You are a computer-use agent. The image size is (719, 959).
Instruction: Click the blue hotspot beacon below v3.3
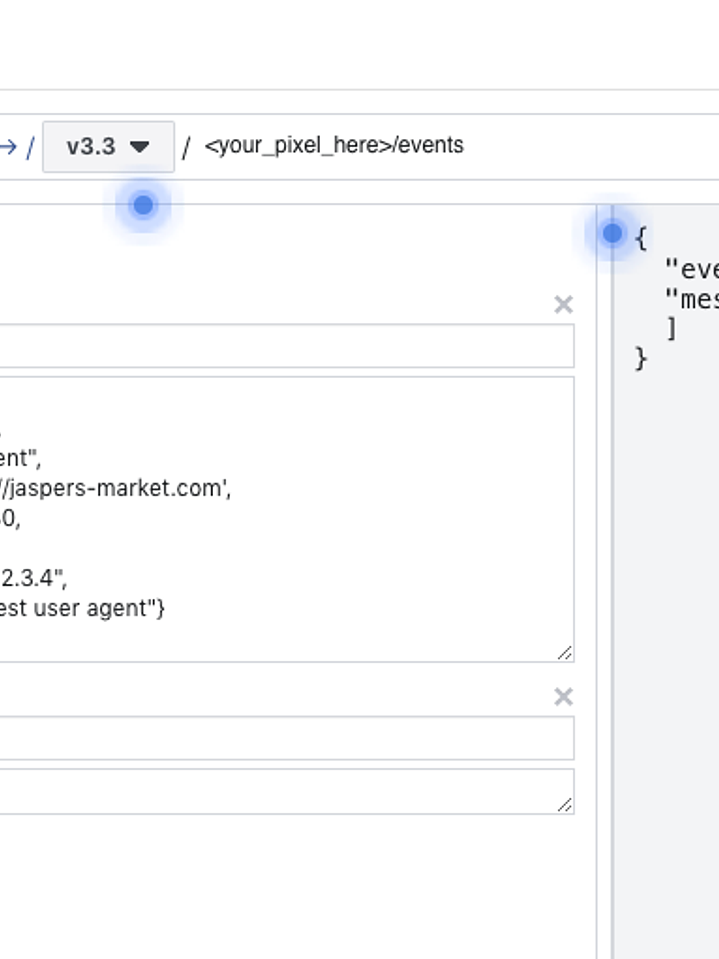pyautogui.click(x=143, y=205)
